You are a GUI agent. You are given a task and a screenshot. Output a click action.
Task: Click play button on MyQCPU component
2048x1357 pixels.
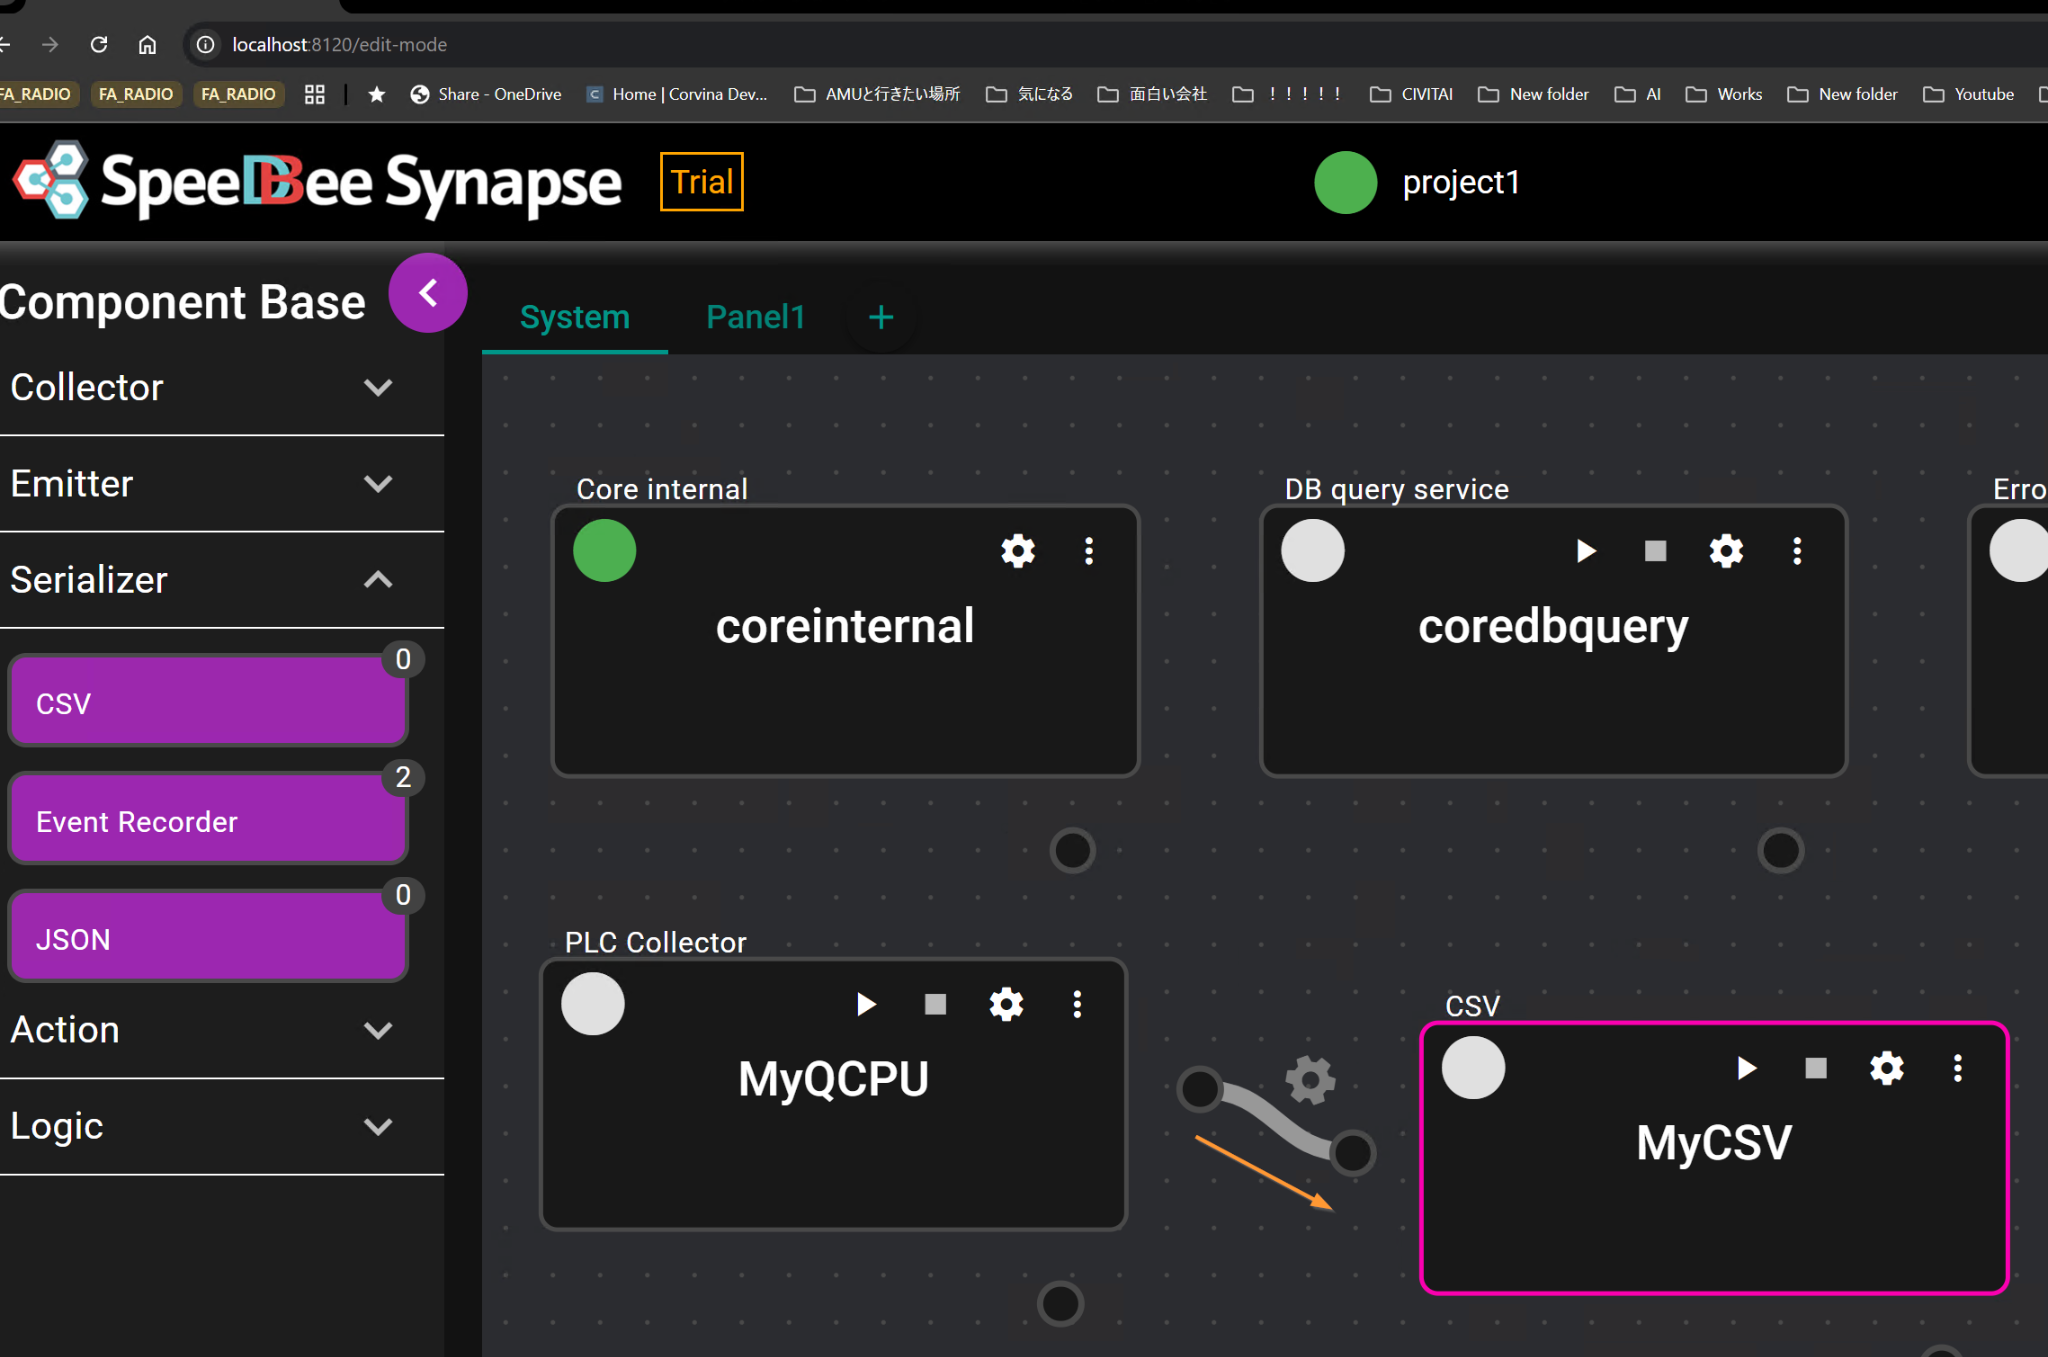[x=866, y=1004]
